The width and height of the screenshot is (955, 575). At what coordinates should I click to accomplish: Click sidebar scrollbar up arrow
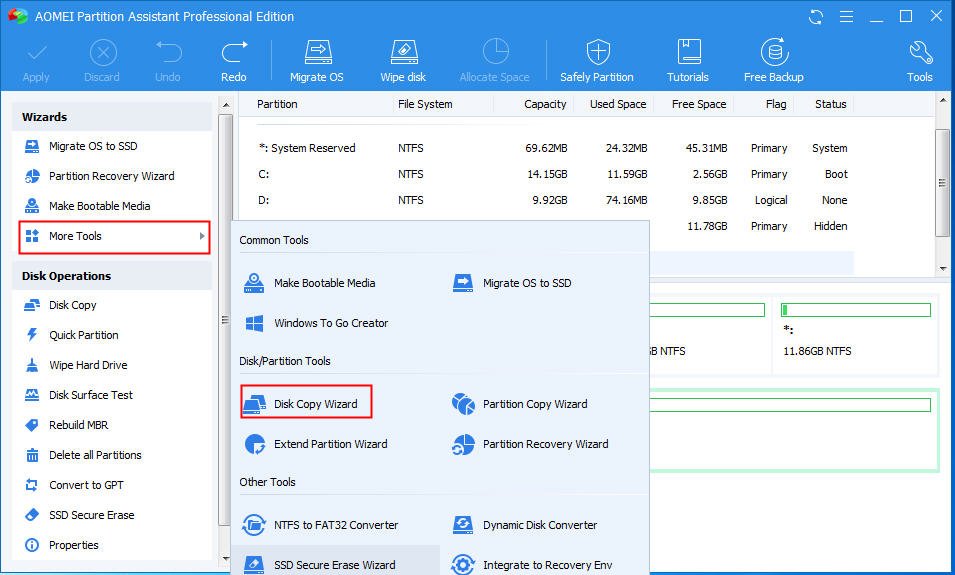coord(226,105)
